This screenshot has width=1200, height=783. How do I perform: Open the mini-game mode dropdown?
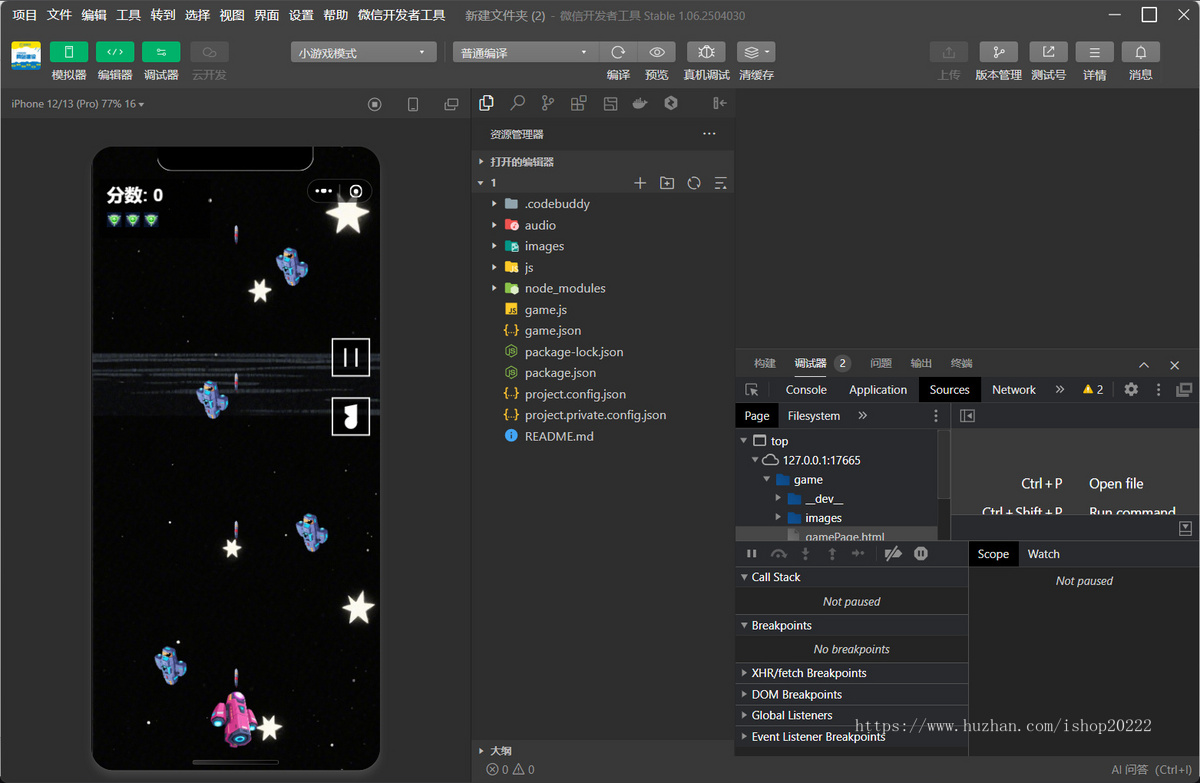pos(364,53)
